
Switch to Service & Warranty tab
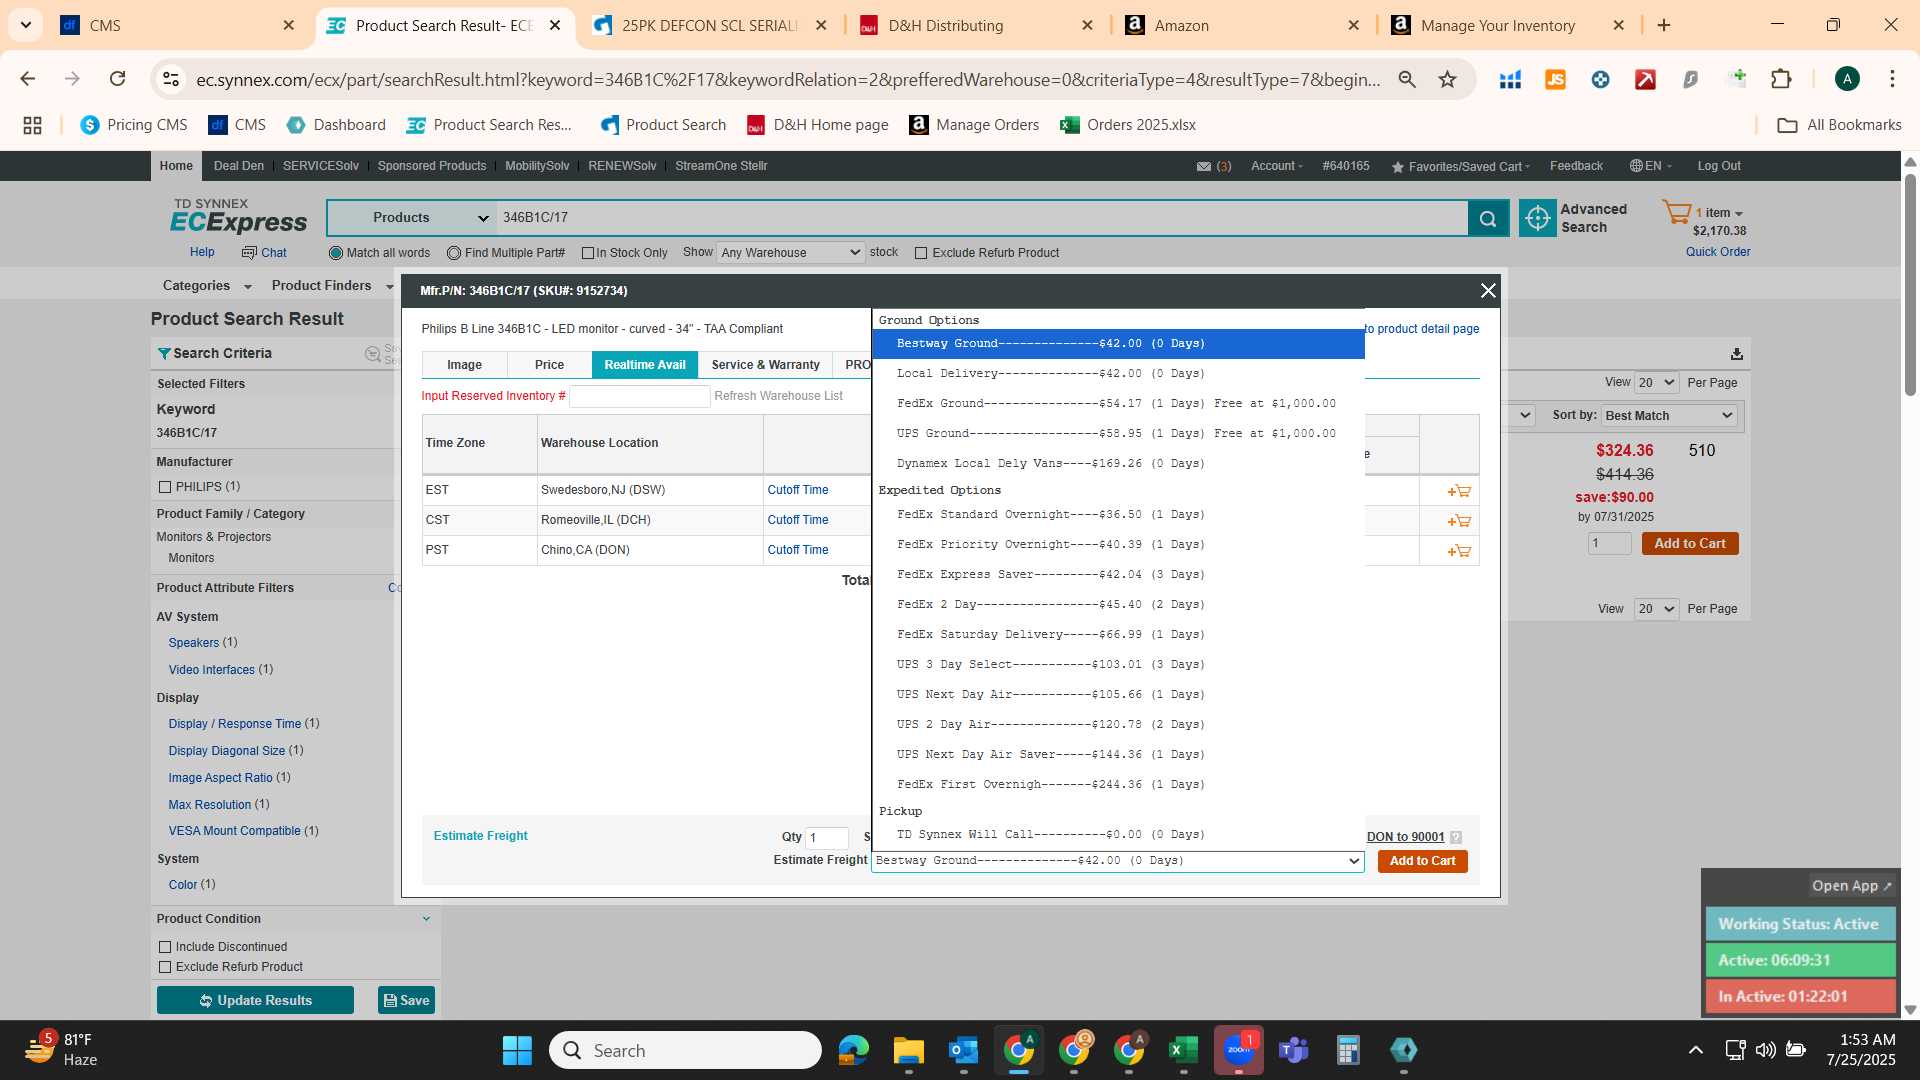(x=765, y=365)
